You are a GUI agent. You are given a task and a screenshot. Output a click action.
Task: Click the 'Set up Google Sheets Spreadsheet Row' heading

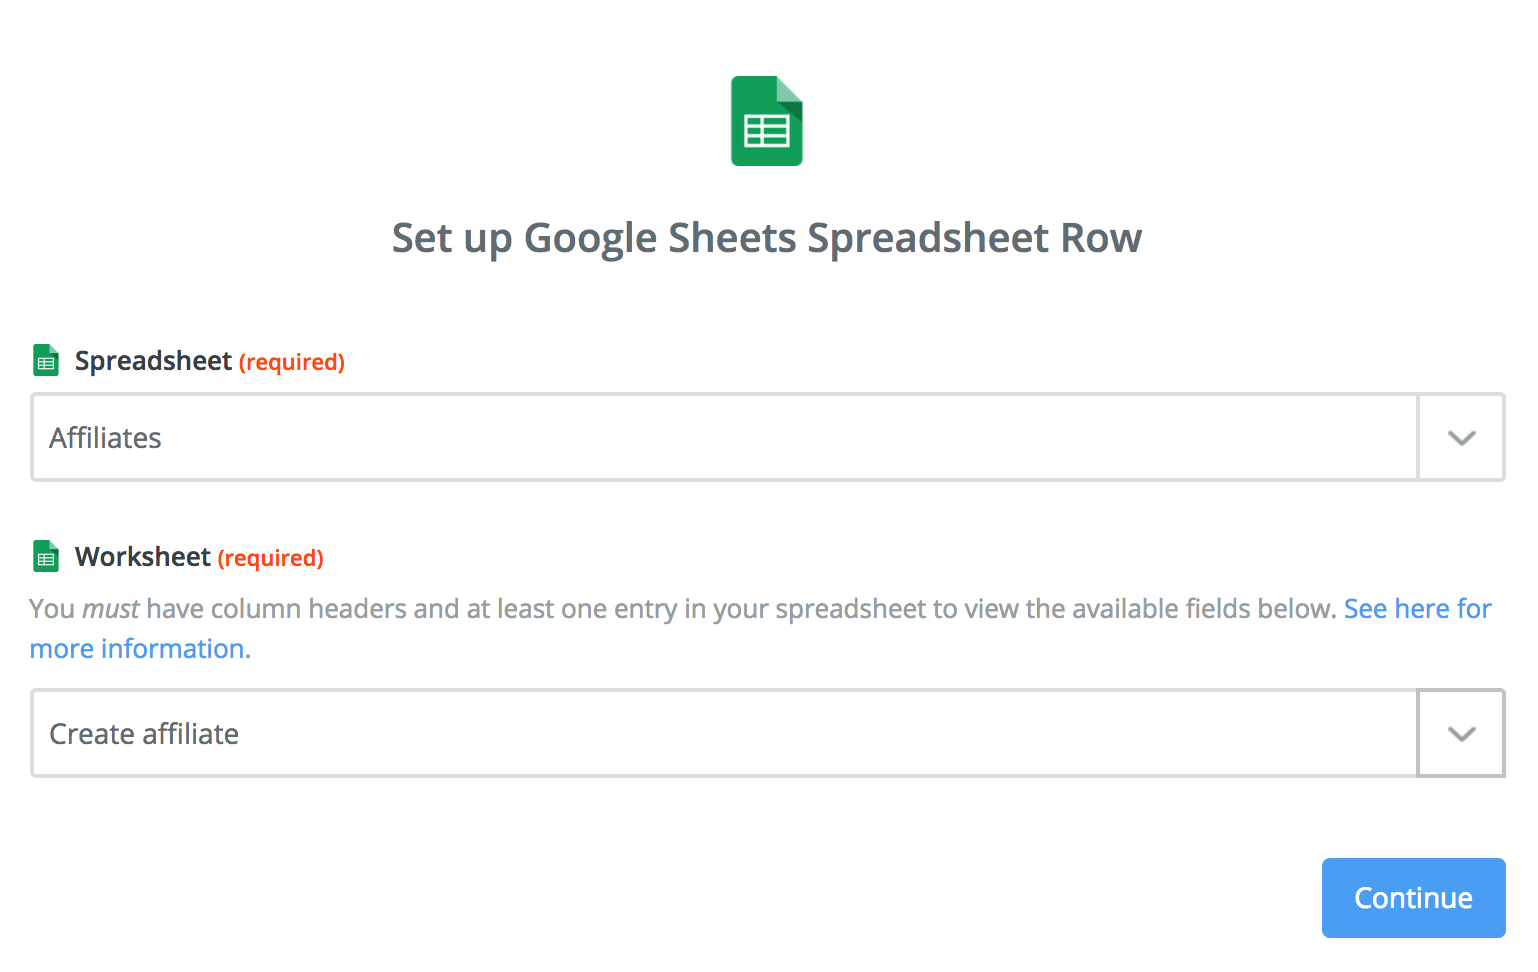pyautogui.click(x=767, y=239)
